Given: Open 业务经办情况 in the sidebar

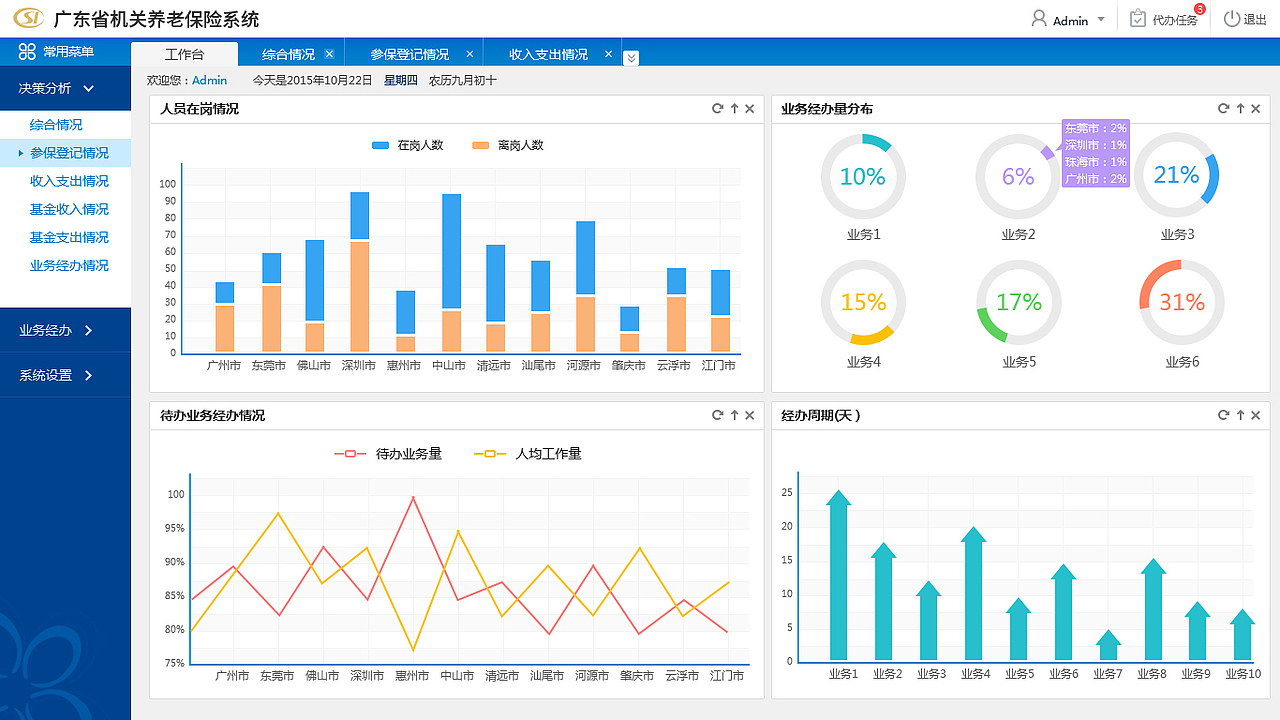Looking at the screenshot, I should 69,265.
